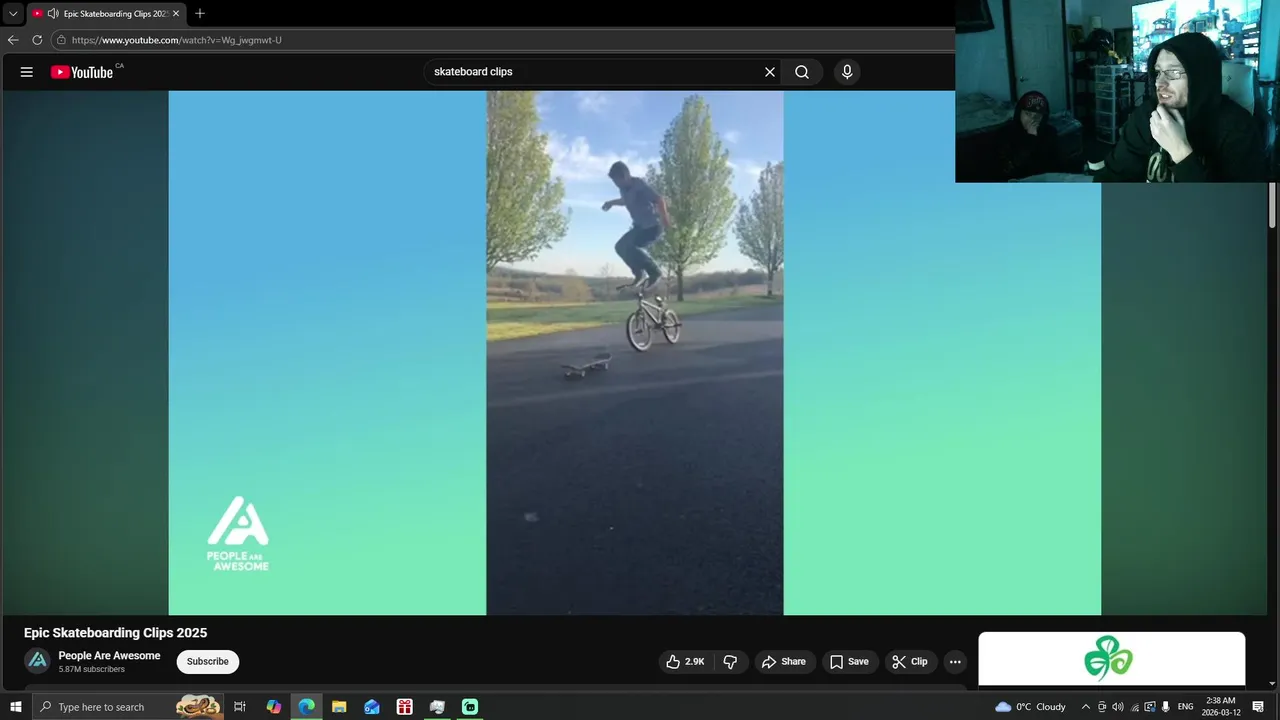Open the Meet Now tray icon
Viewport: 1280px width, 720px height.
(1102, 707)
